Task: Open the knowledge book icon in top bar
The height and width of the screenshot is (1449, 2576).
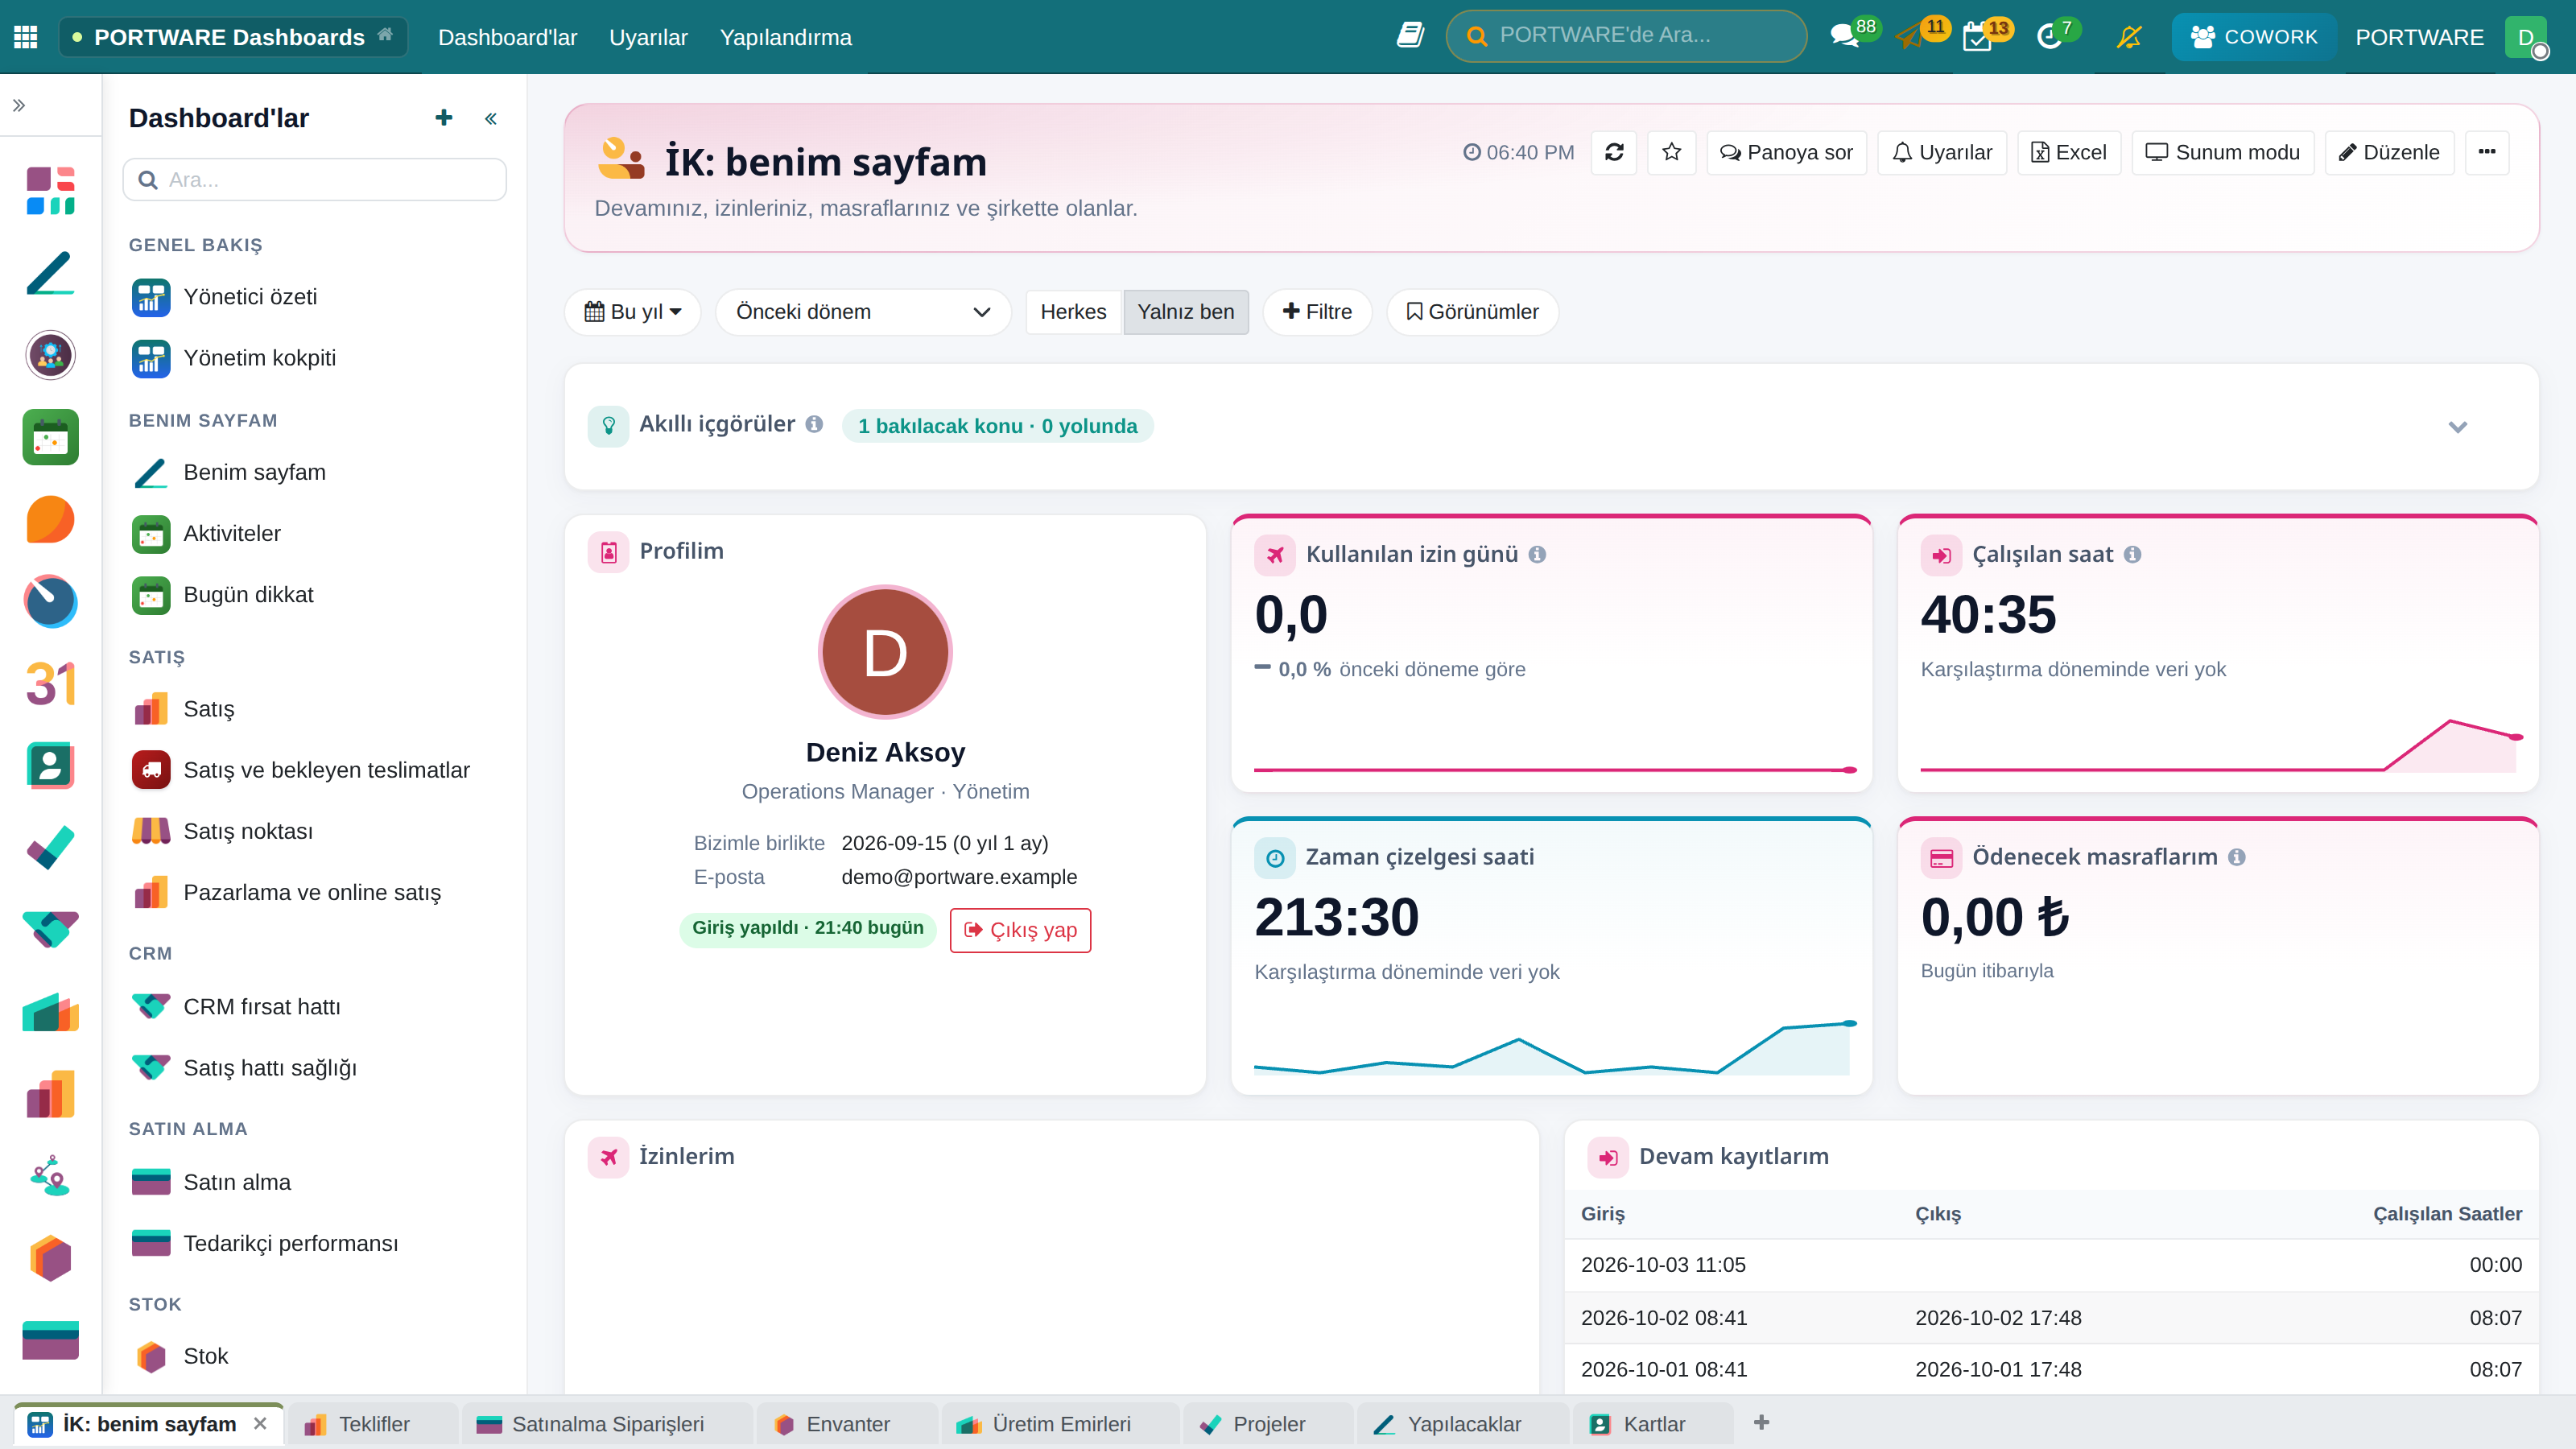Action: click(x=1410, y=36)
